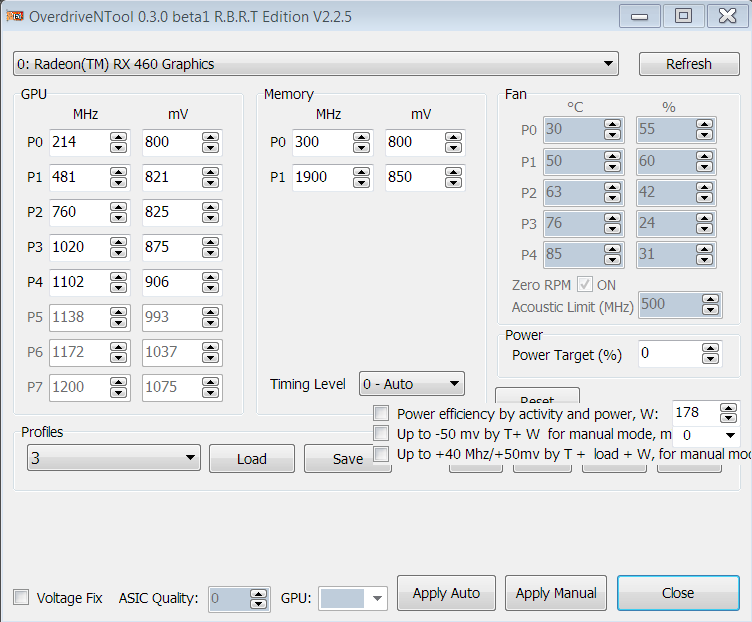Increase Fan P1 percent value 60

[705, 156]
